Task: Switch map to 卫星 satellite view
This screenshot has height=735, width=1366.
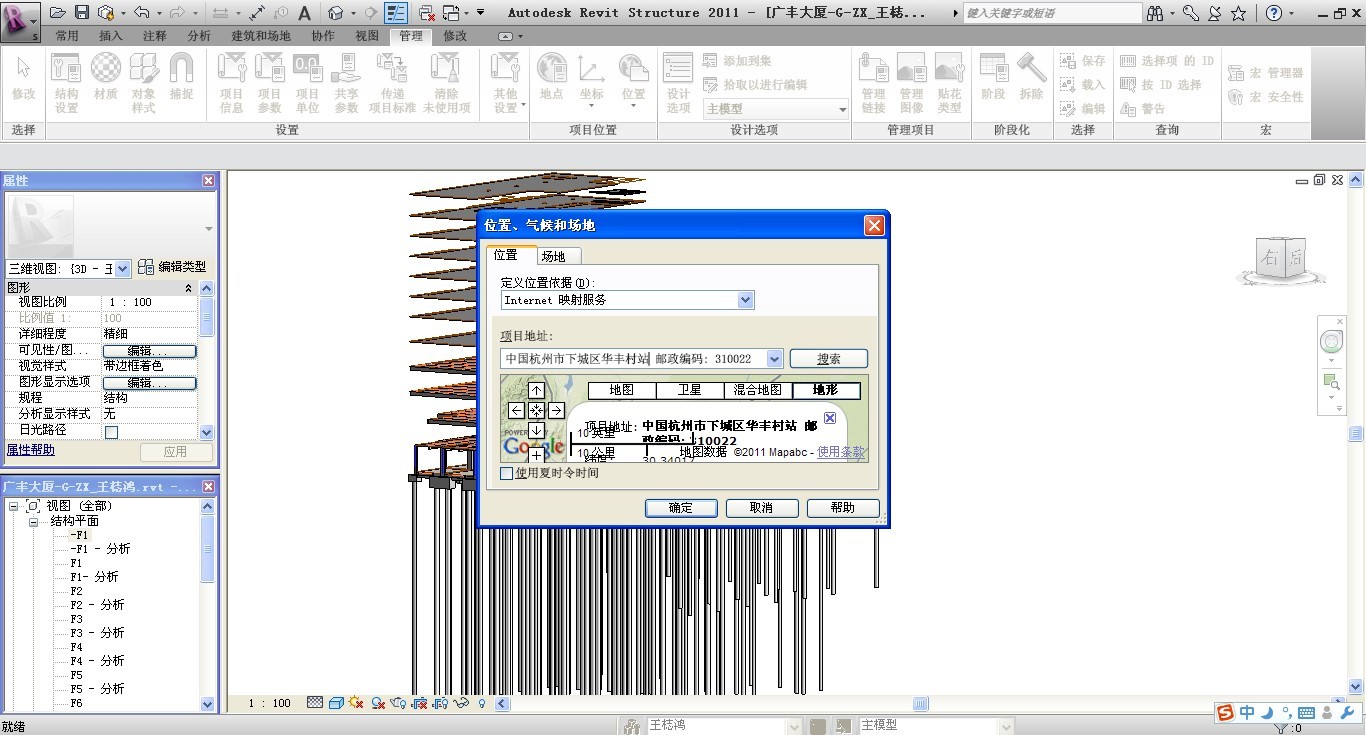Action: 690,390
